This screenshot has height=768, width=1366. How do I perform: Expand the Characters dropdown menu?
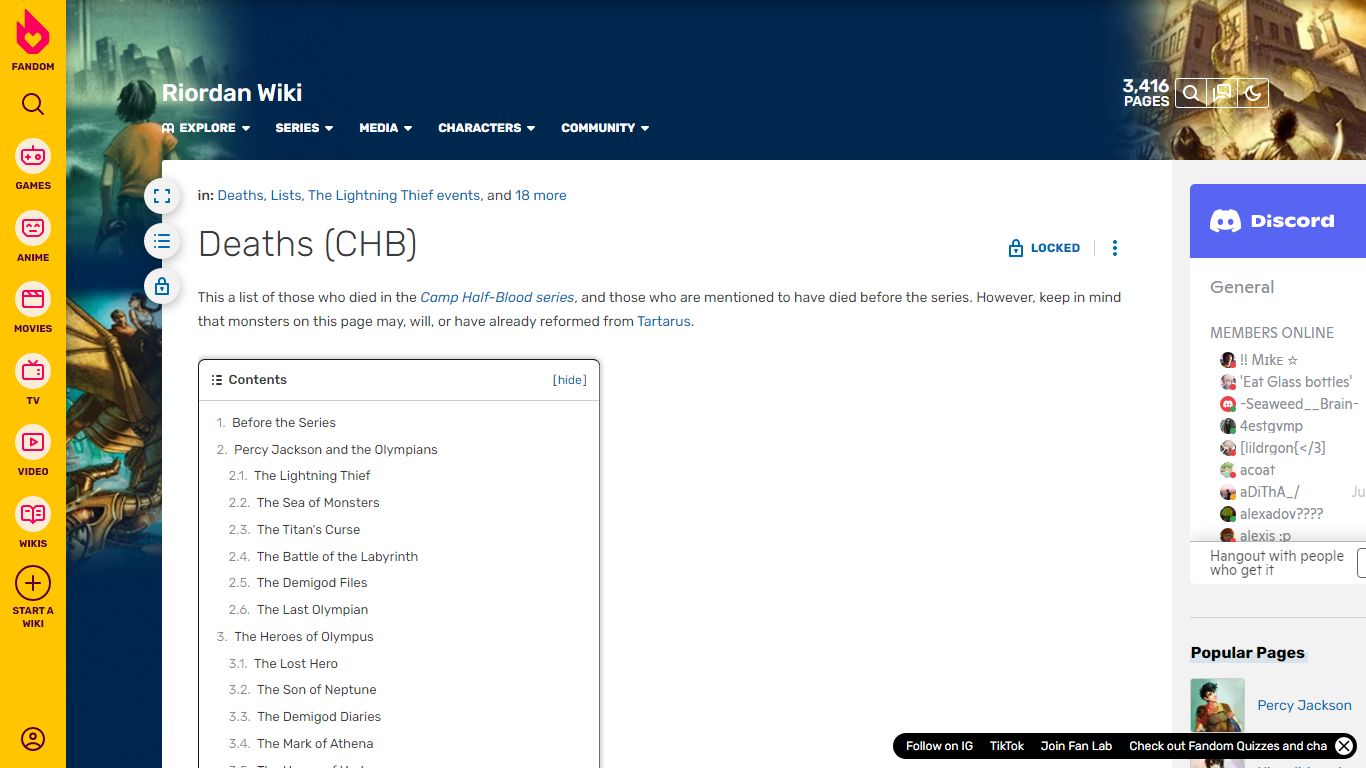487,128
